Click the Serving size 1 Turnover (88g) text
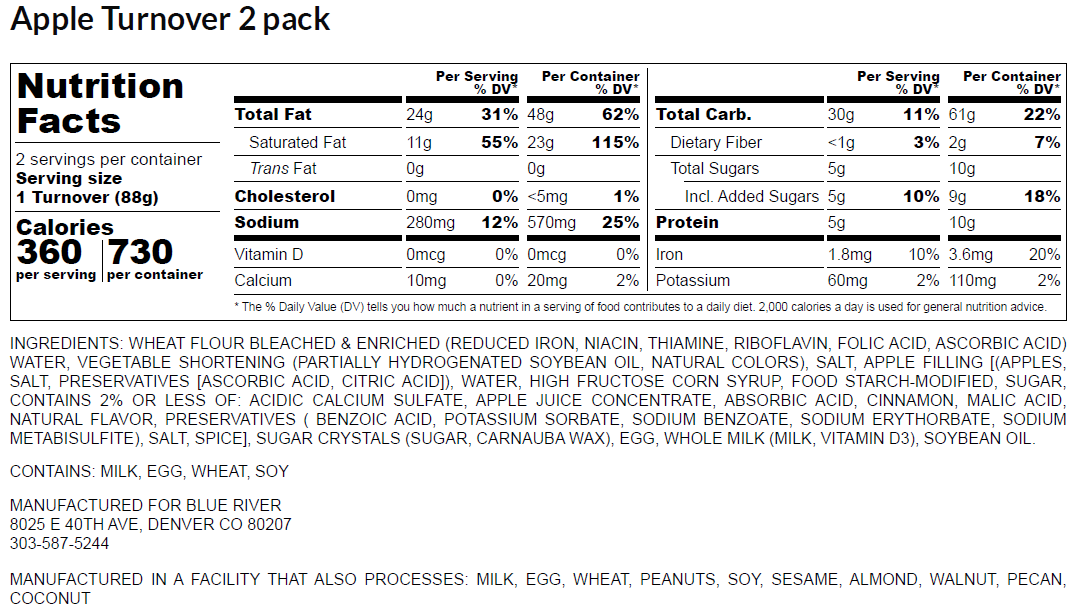Image resolution: width=1071 pixels, height=604 pixels. click(x=87, y=187)
